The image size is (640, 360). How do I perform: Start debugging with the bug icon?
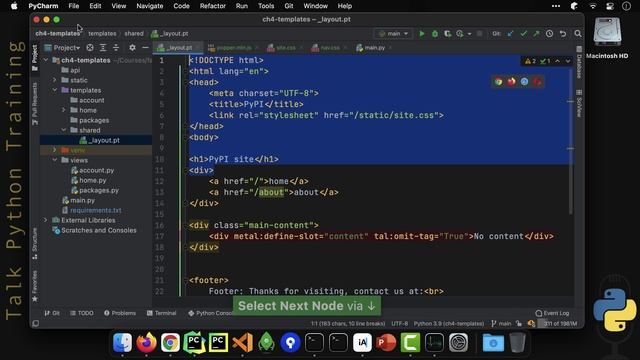click(x=435, y=33)
